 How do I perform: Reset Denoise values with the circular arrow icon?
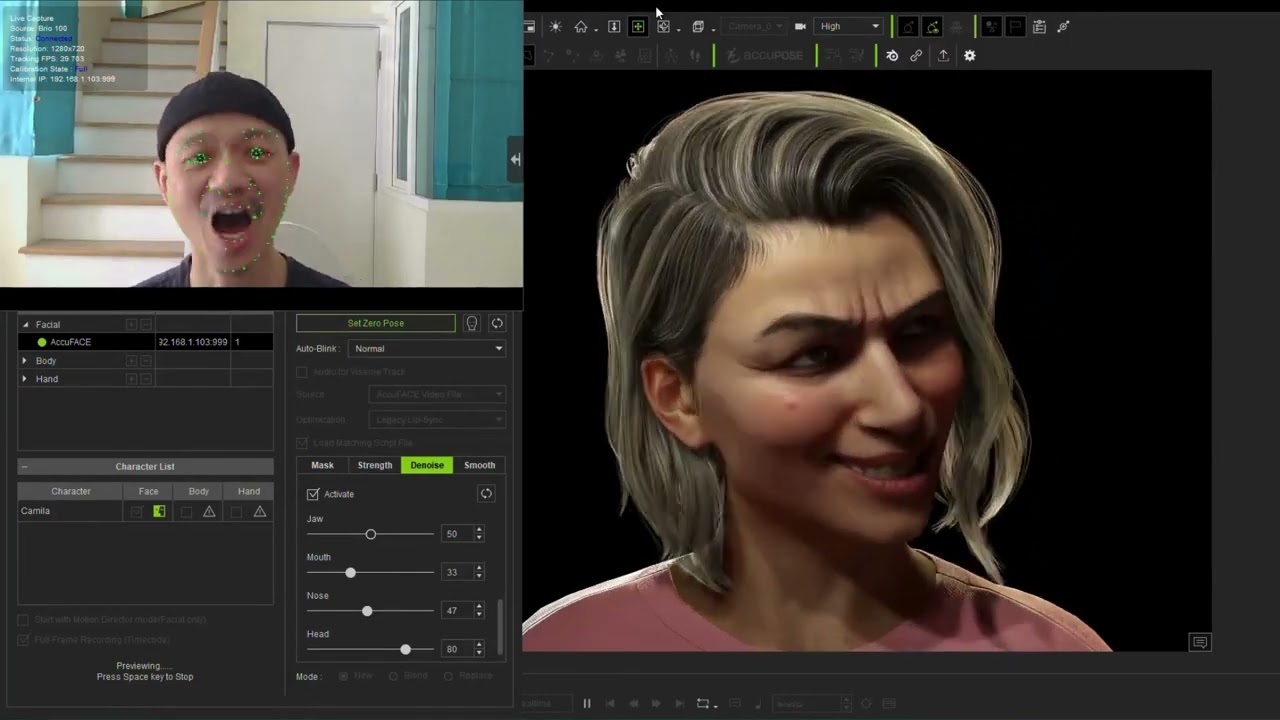[x=486, y=494]
